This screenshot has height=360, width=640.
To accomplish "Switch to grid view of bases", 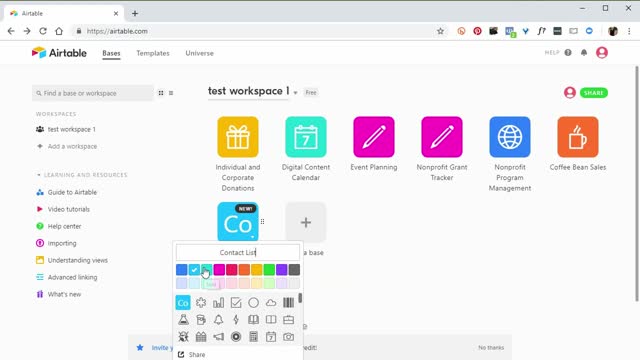I will click(161, 93).
